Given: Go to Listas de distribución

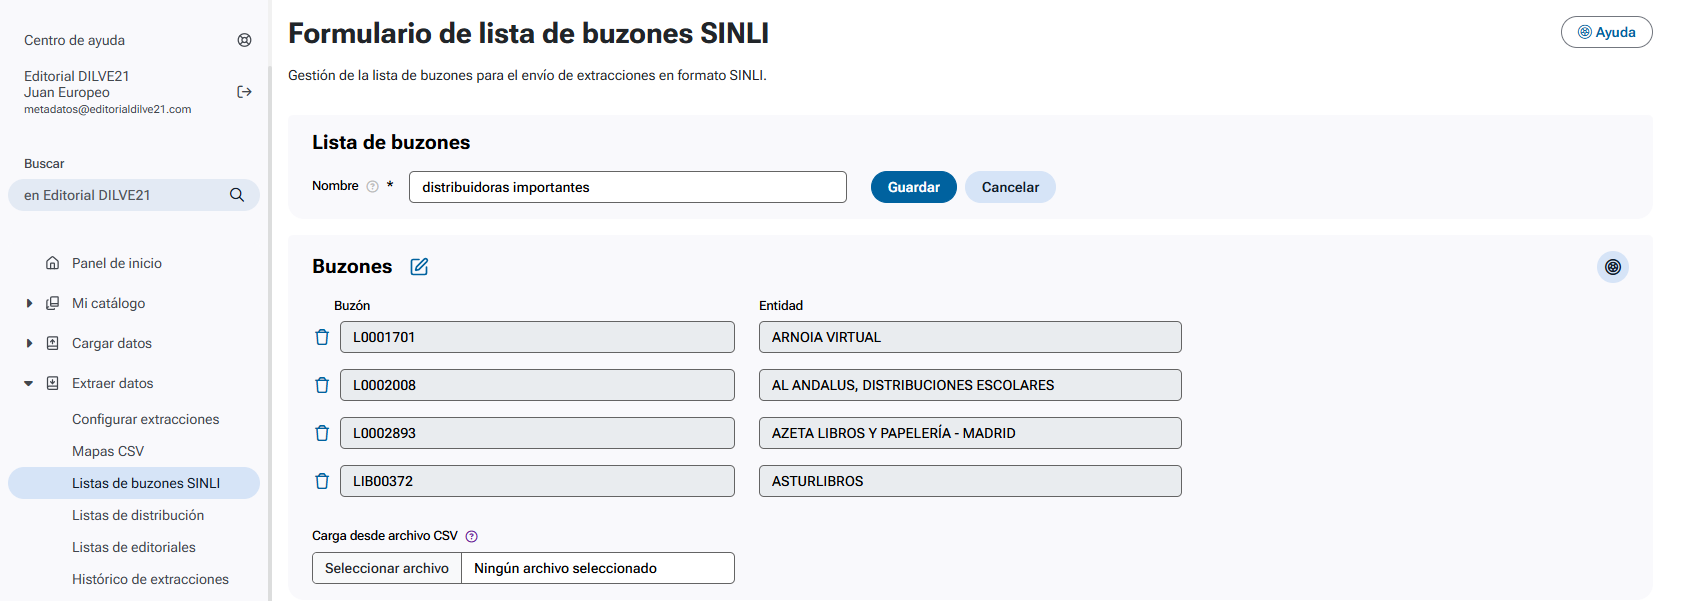Looking at the screenshot, I should click(x=138, y=515).
